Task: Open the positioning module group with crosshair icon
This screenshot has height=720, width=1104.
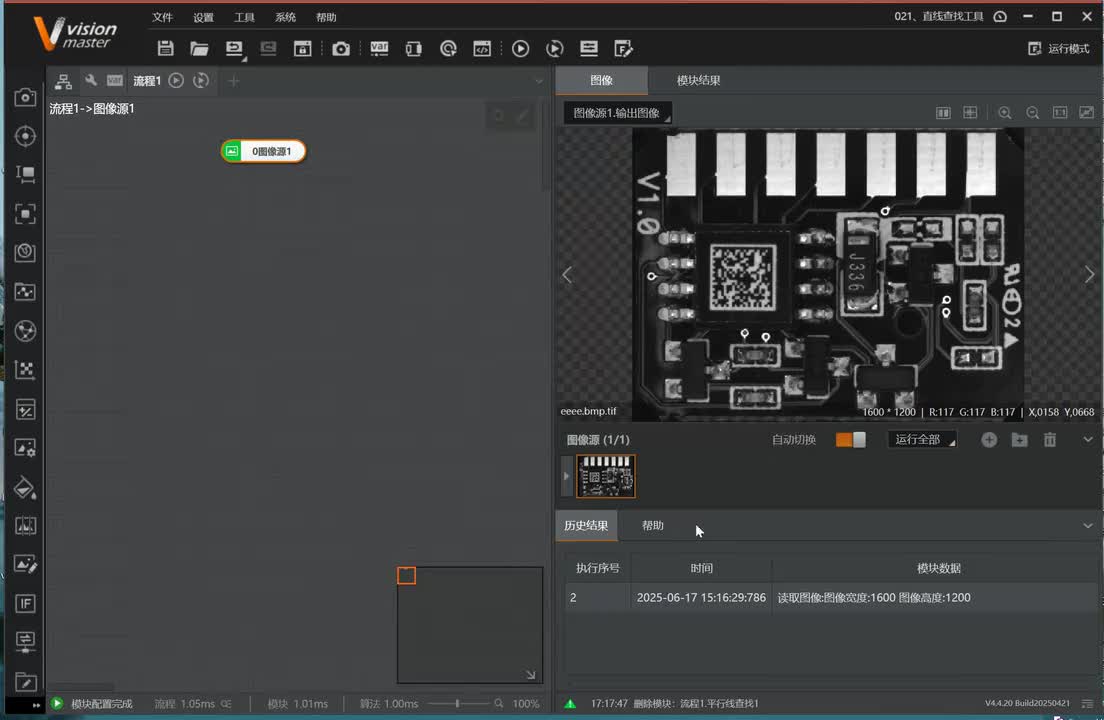Action: [x=25, y=136]
